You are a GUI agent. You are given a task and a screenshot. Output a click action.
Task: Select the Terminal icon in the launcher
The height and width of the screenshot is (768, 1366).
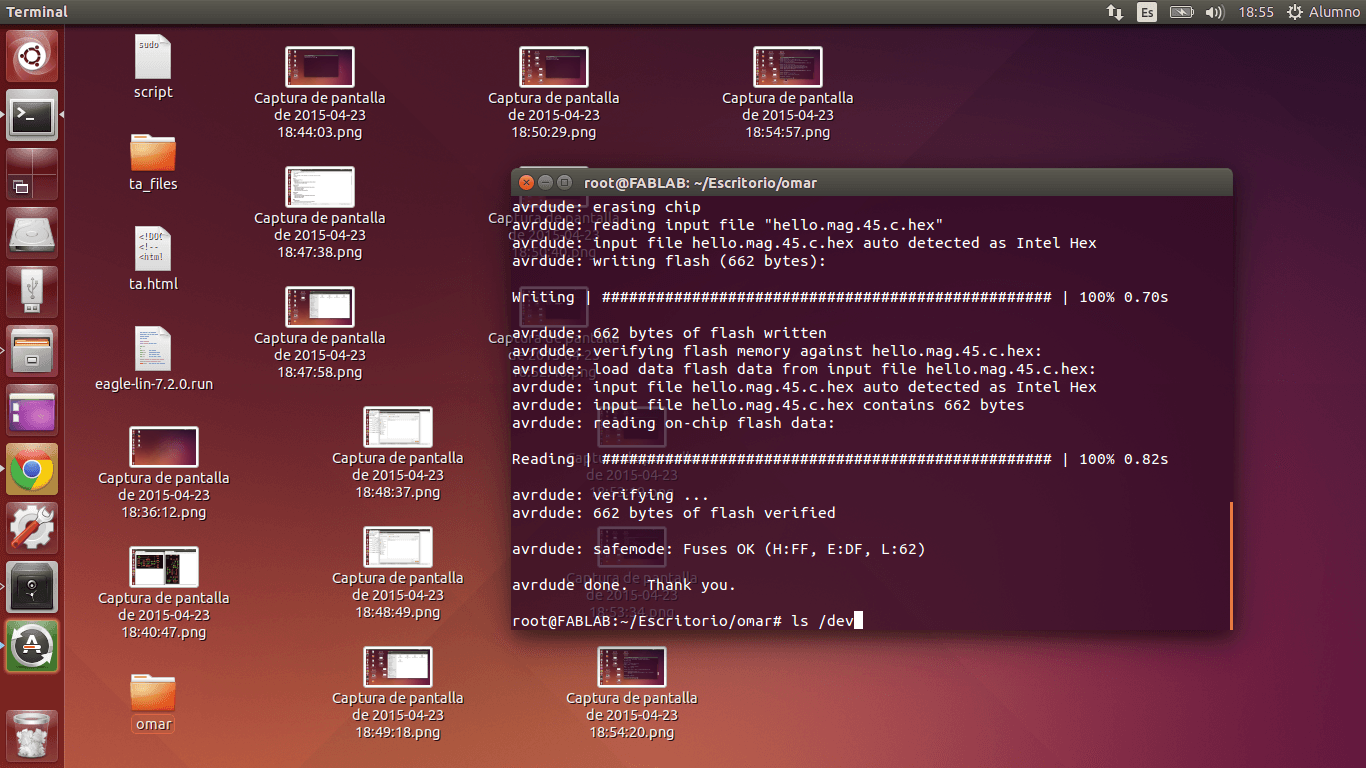[x=33, y=115]
